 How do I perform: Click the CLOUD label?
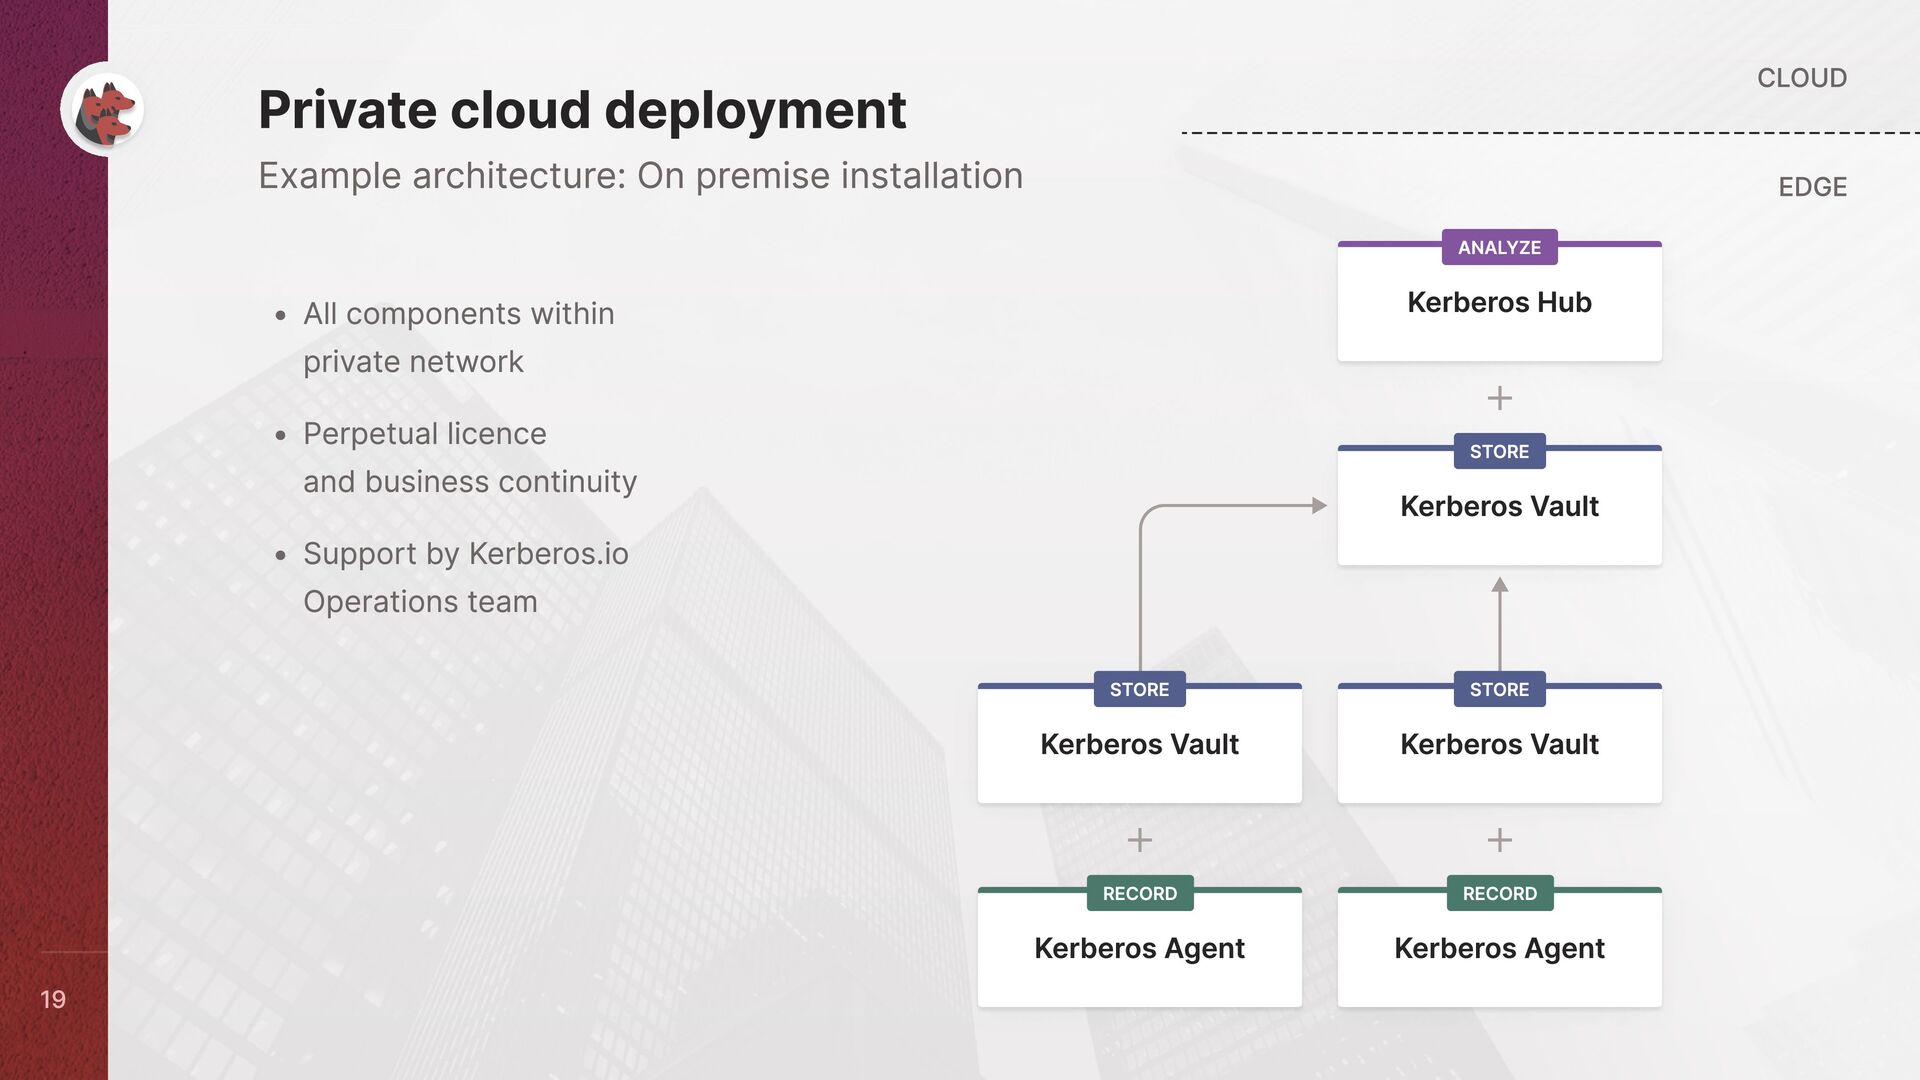coord(1802,78)
